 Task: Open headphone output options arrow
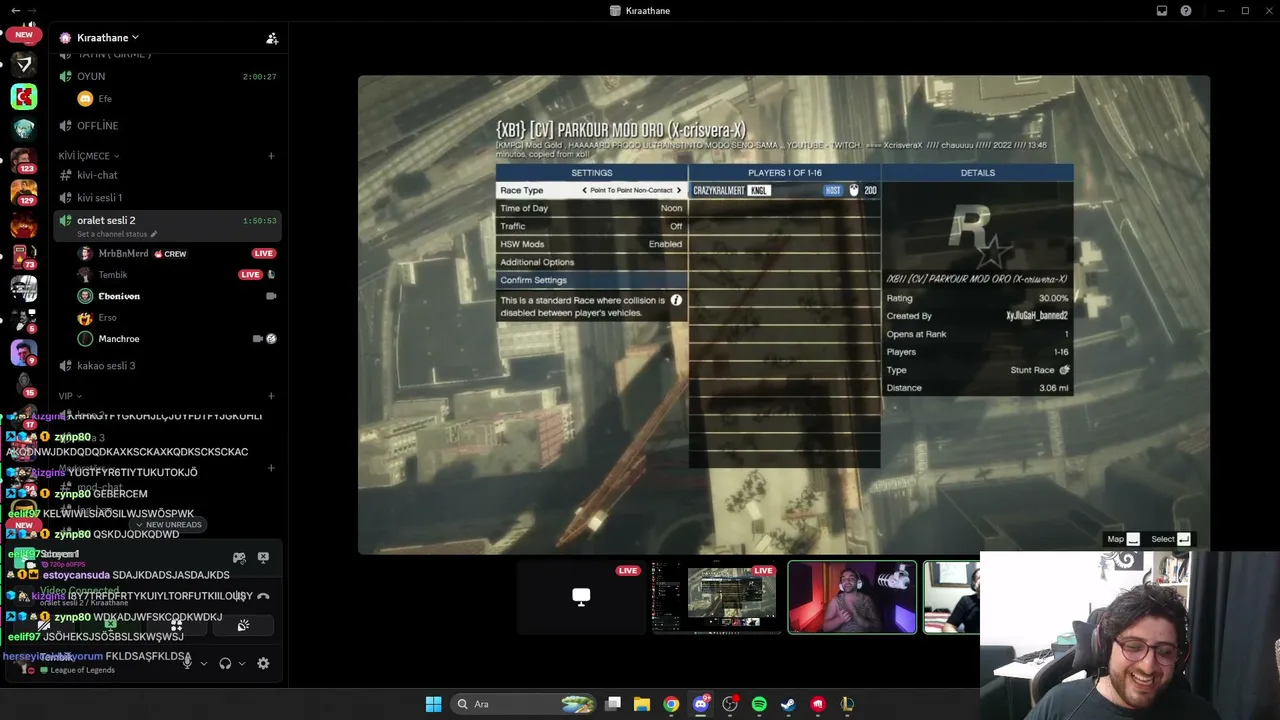pos(241,663)
